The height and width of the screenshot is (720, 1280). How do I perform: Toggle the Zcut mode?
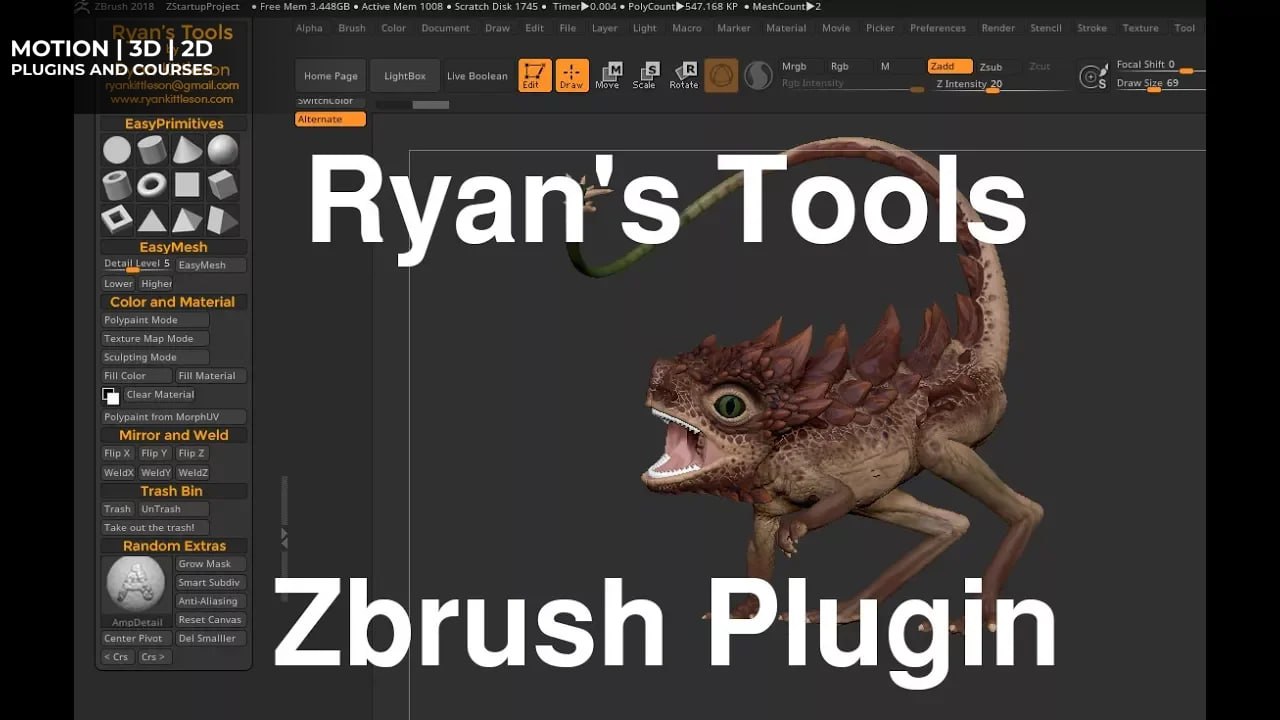point(1040,66)
